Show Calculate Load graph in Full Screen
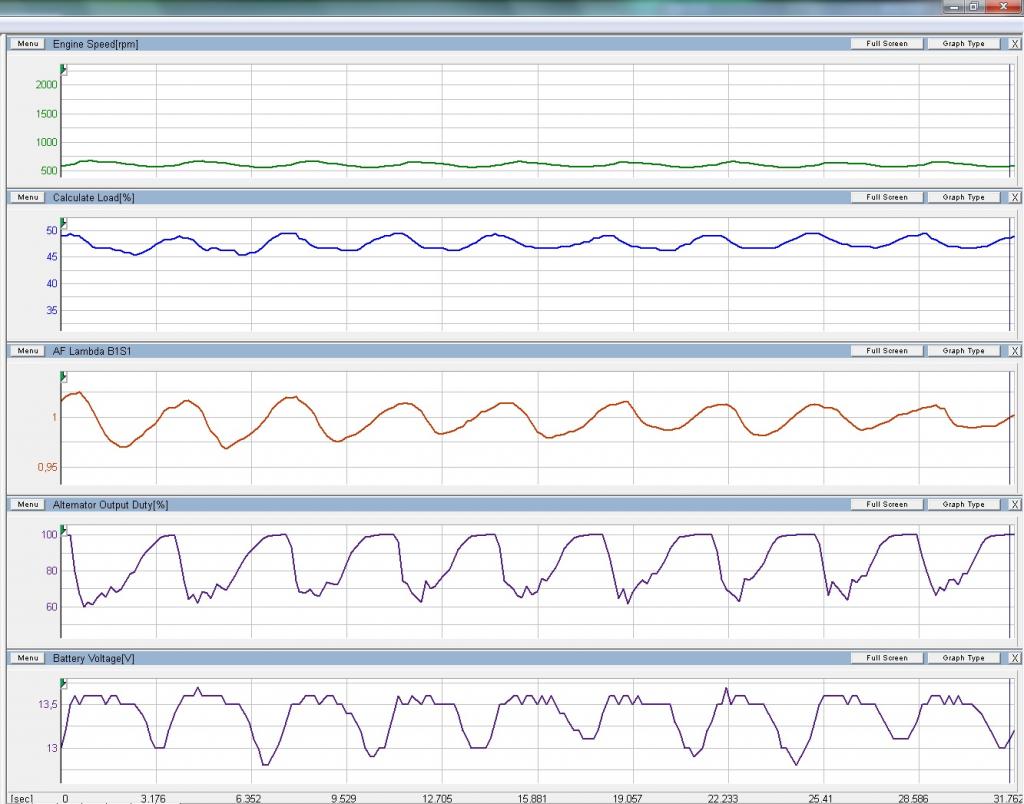Viewport: 1024px width, 804px height. 887,197
